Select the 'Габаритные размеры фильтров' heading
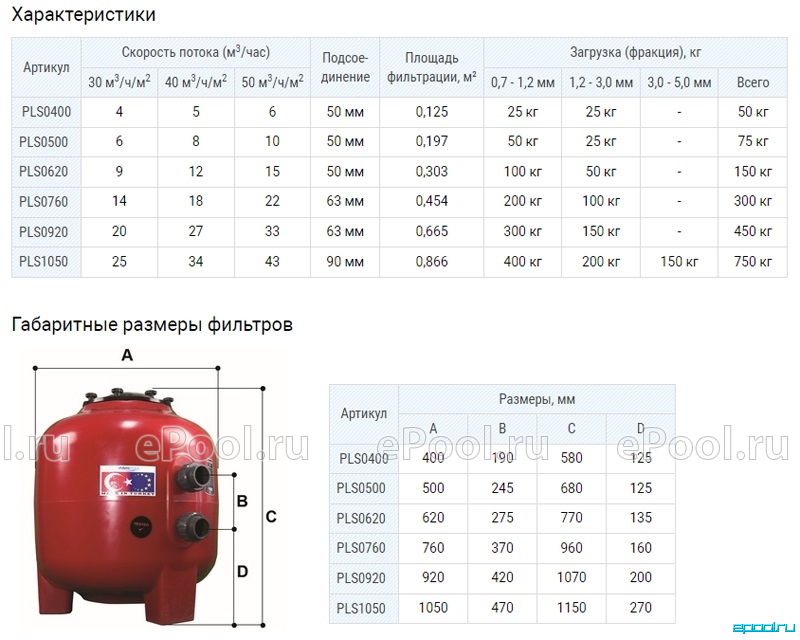The image size is (800, 640). [152, 325]
